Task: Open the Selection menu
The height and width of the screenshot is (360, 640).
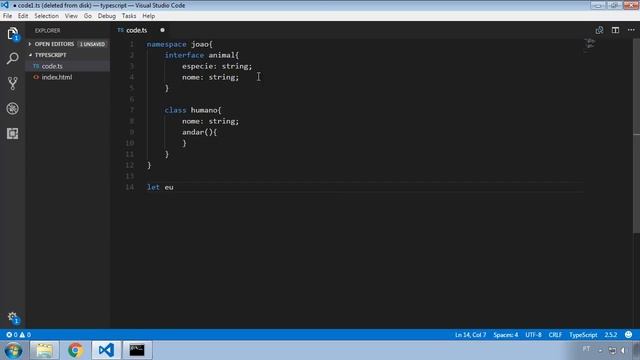Action: coord(46,16)
